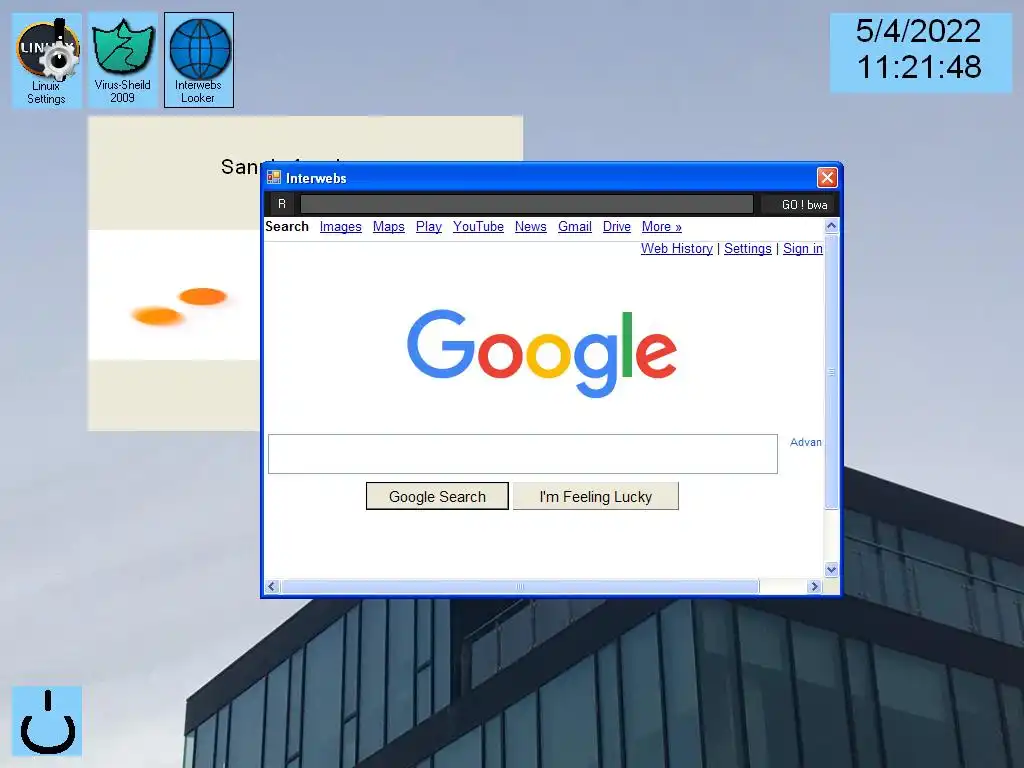
Task: Open the Play link
Action: [428, 227]
